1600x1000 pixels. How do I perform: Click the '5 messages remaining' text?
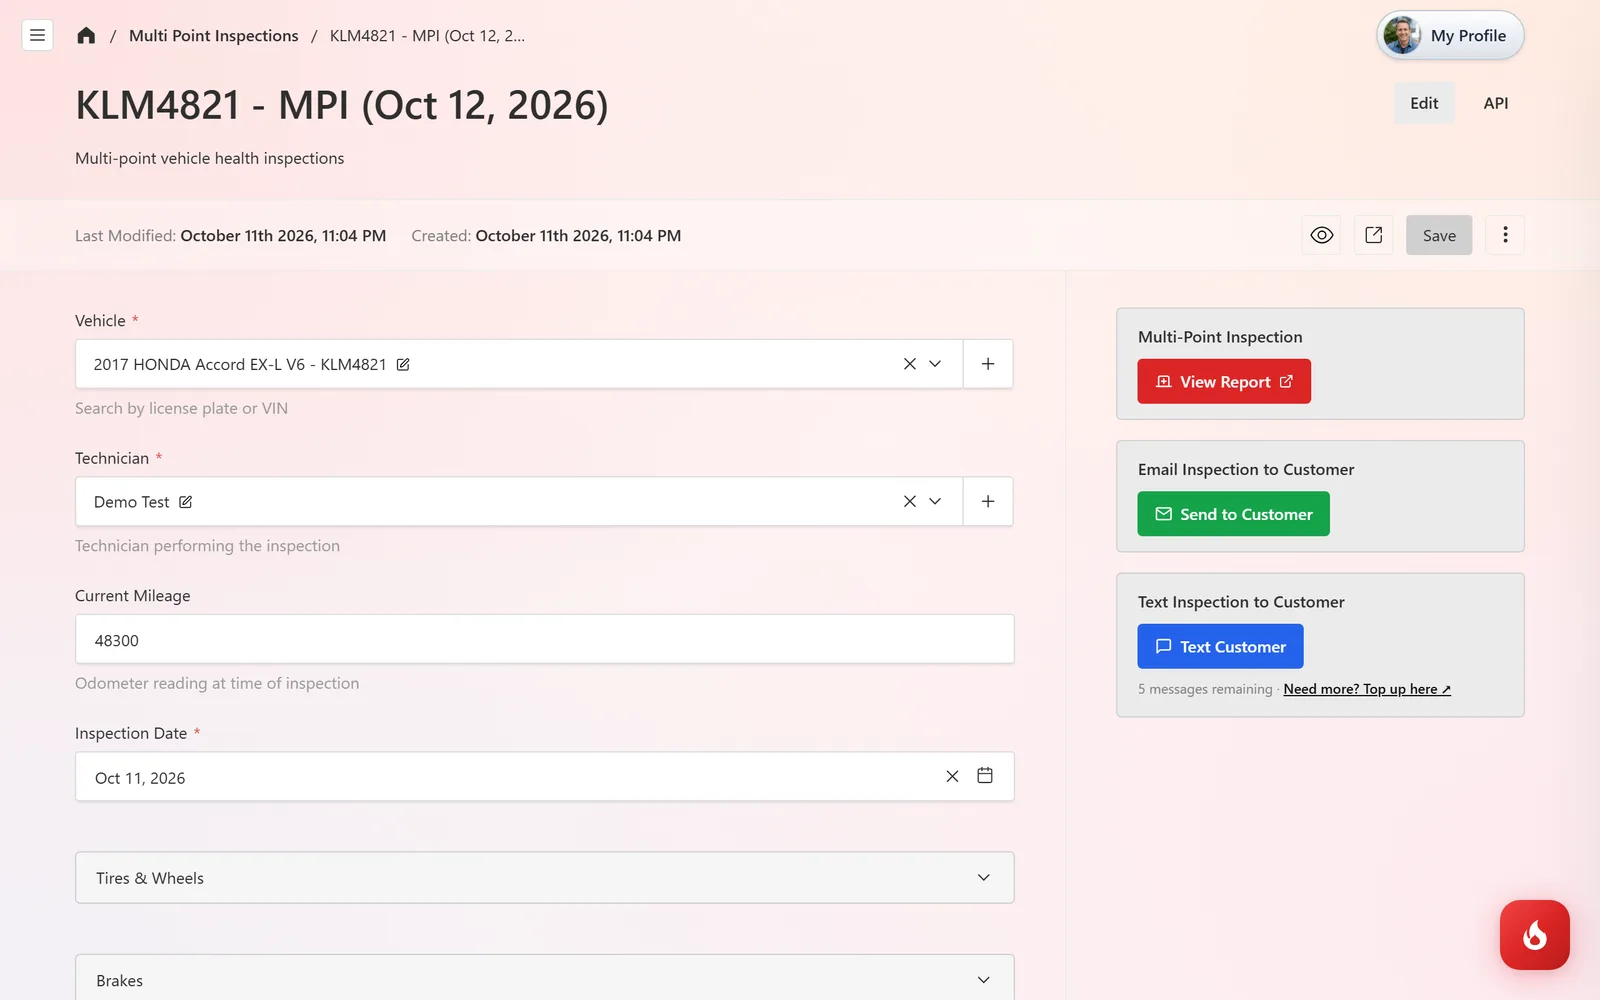(x=1205, y=689)
